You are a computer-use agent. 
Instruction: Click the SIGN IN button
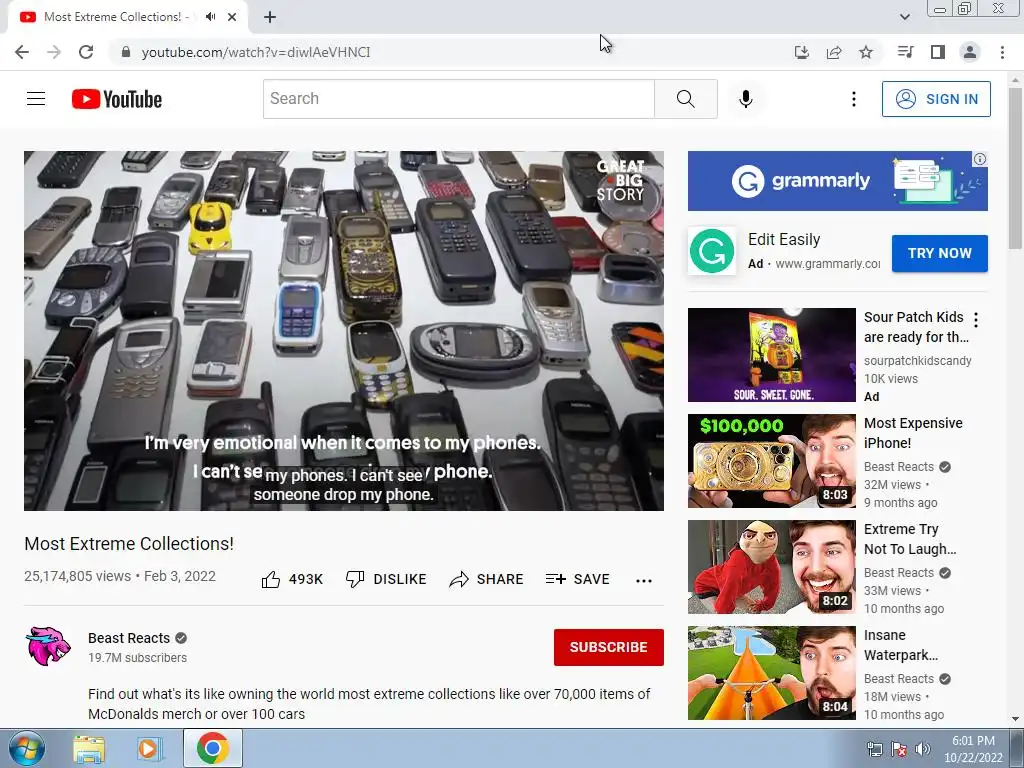click(936, 99)
